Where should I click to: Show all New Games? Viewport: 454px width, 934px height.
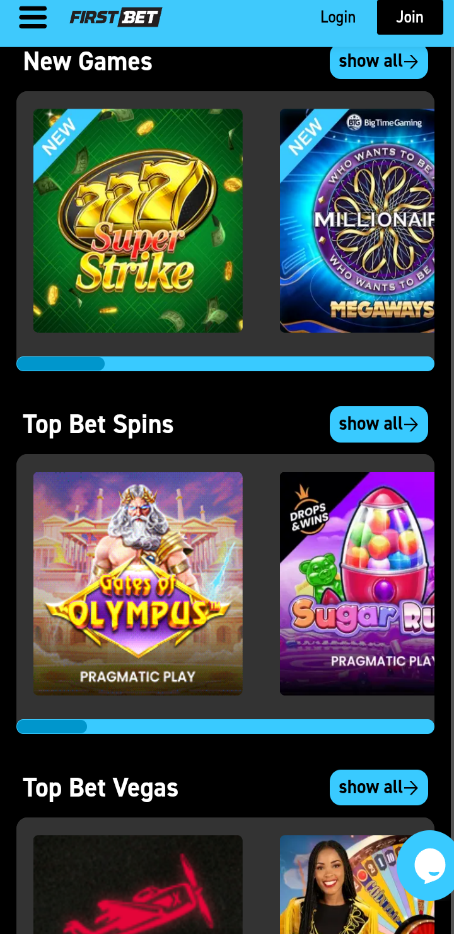pos(379,61)
